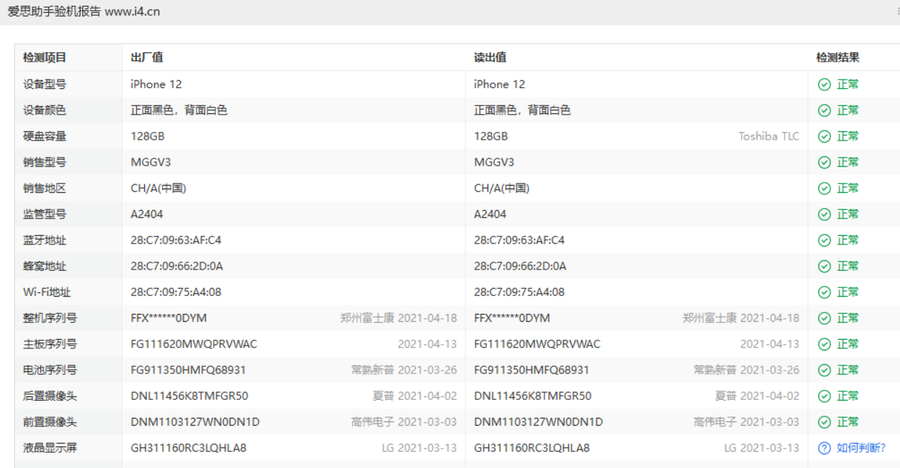Click the green check icon in 销售型号 row
900x468 pixels.
(824, 163)
